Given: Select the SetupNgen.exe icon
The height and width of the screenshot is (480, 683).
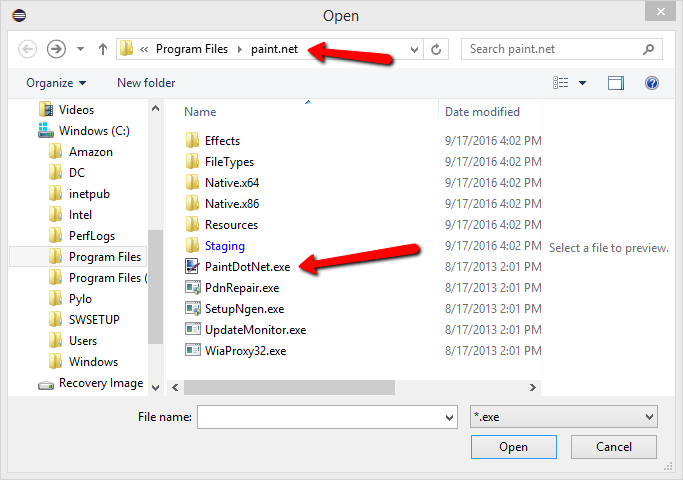Looking at the screenshot, I should pyautogui.click(x=192, y=309).
